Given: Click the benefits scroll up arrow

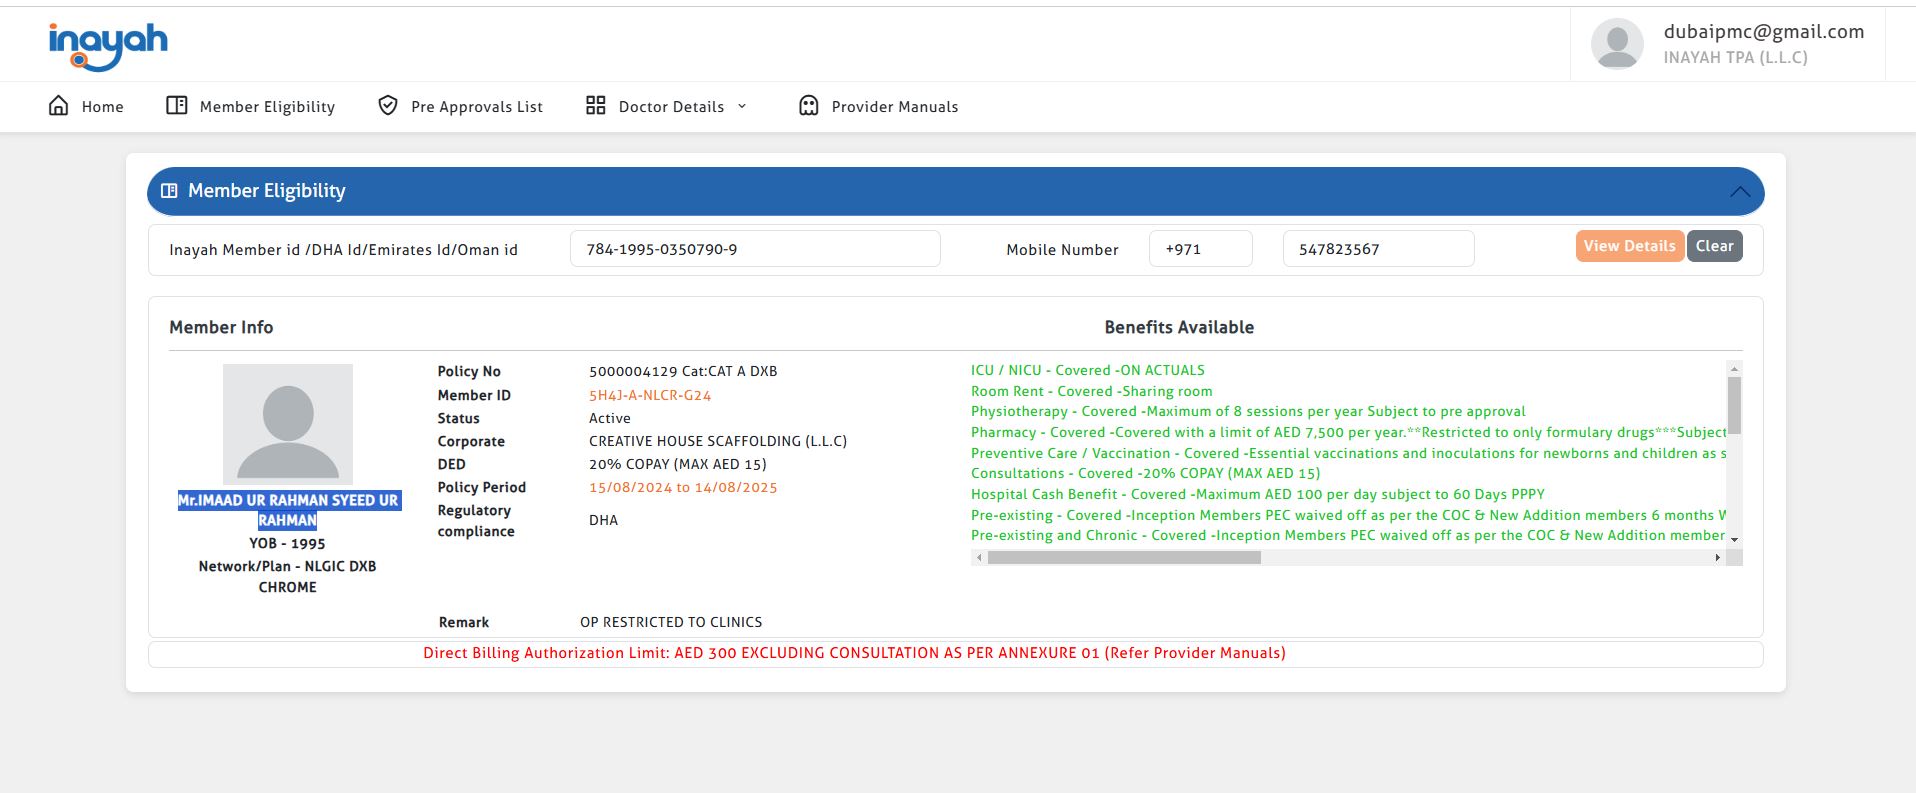Looking at the screenshot, I should (x=1735, y=368).
